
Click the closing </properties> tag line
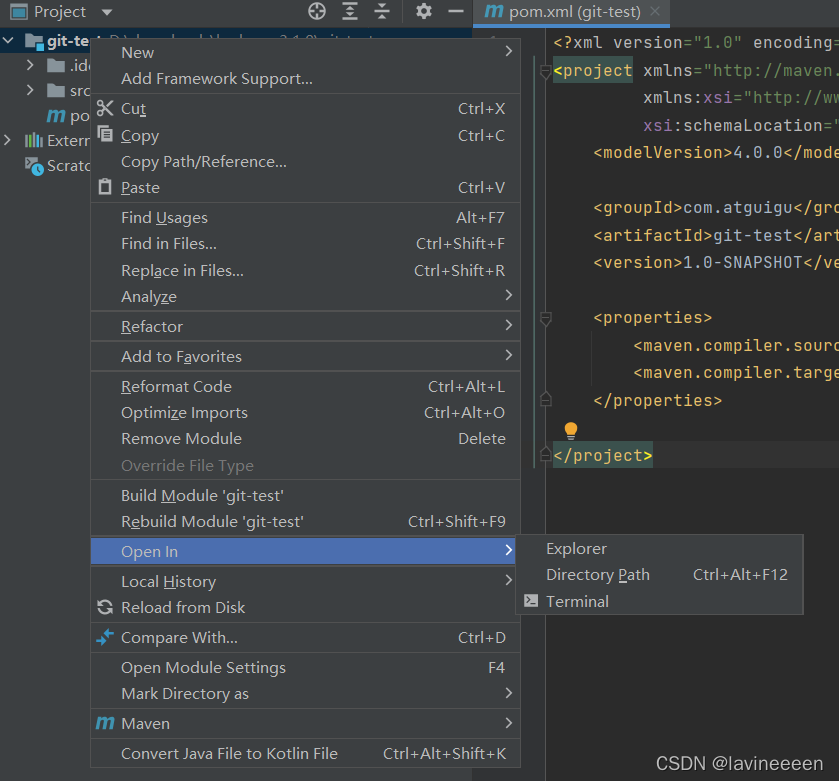(x=658, y=400)
